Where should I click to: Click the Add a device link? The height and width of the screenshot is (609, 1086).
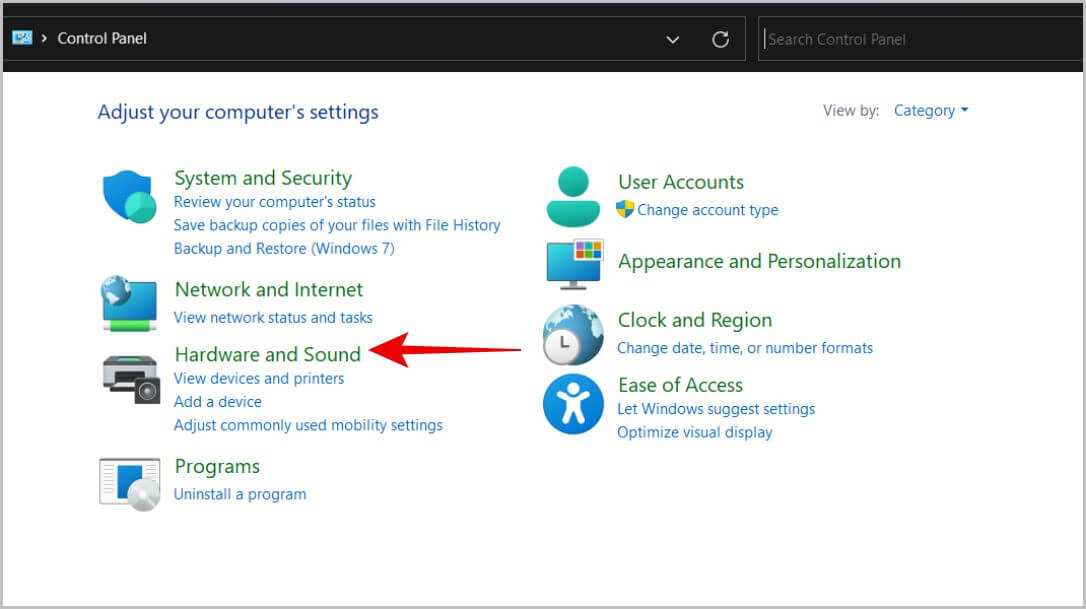point(217,402)
